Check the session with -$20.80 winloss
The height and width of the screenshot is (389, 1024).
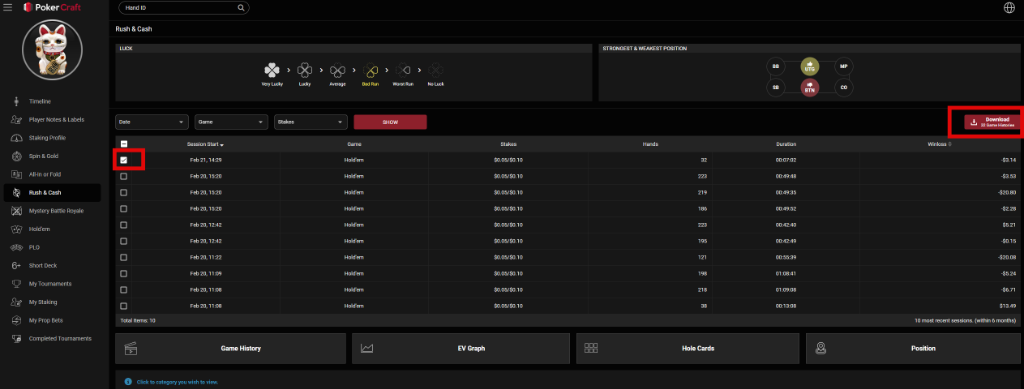(x=124, y=193)
